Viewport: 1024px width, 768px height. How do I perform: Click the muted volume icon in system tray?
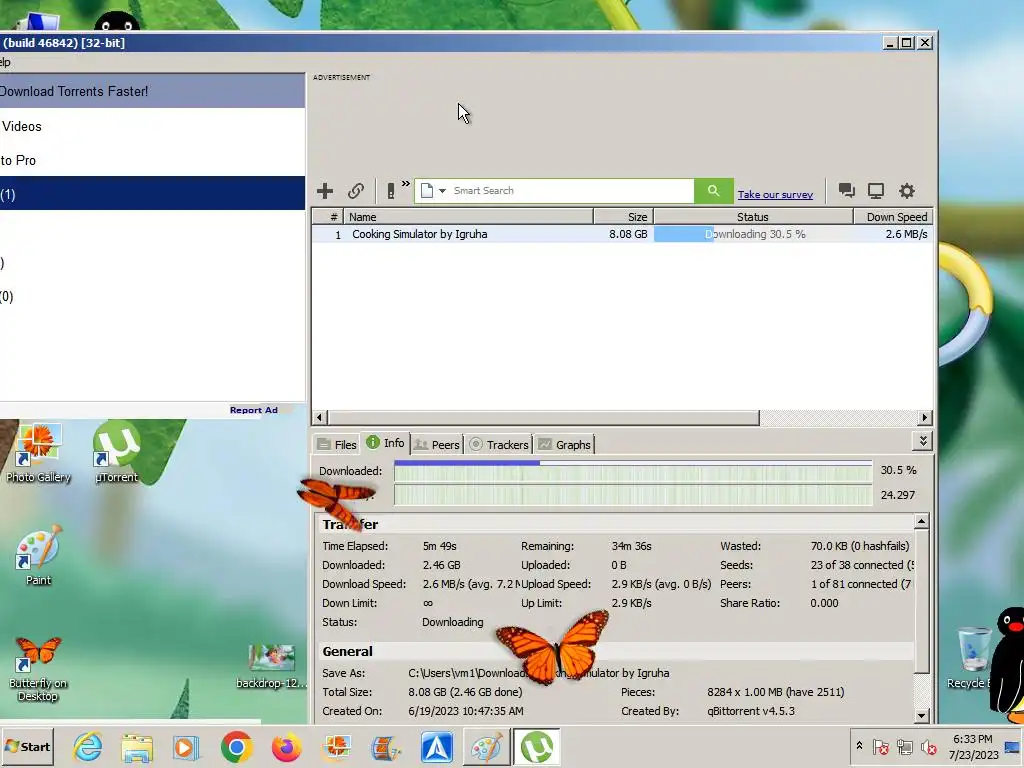tap(928, 746)
